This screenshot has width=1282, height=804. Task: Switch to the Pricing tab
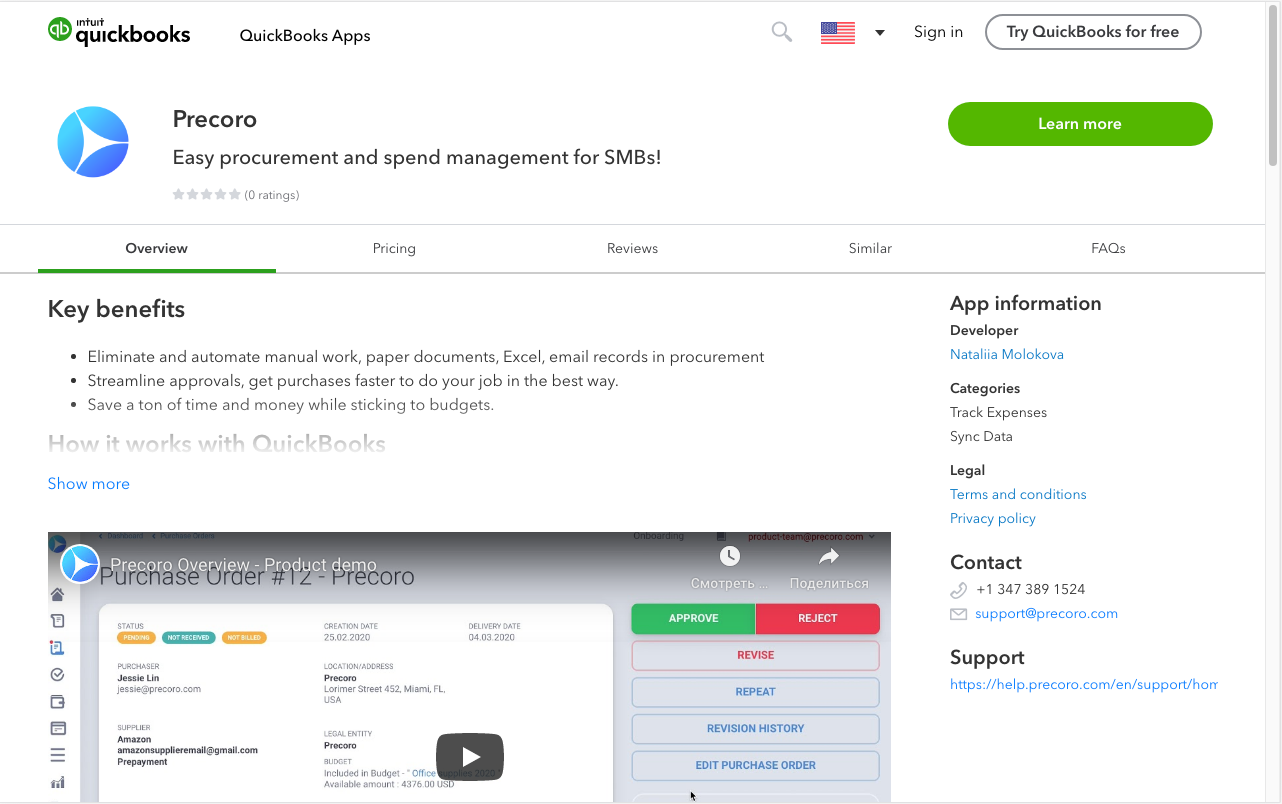pyautogui.click(x=394, y=248)
